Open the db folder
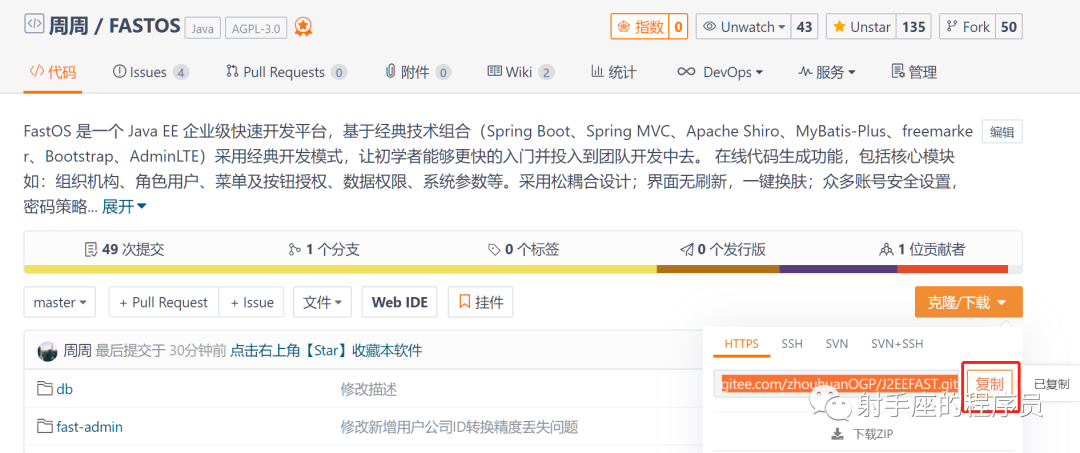The width and height of the screenshot is (1080, 453). (65, 389)
